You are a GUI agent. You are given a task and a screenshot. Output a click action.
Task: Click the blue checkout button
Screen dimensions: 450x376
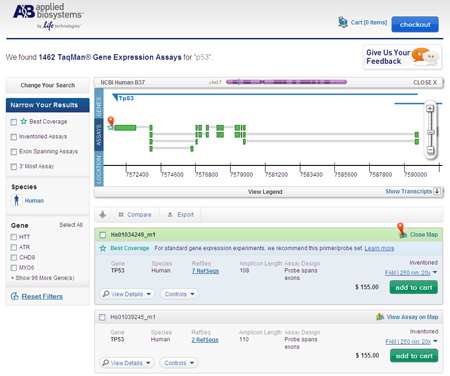click(x=415, y=24)
